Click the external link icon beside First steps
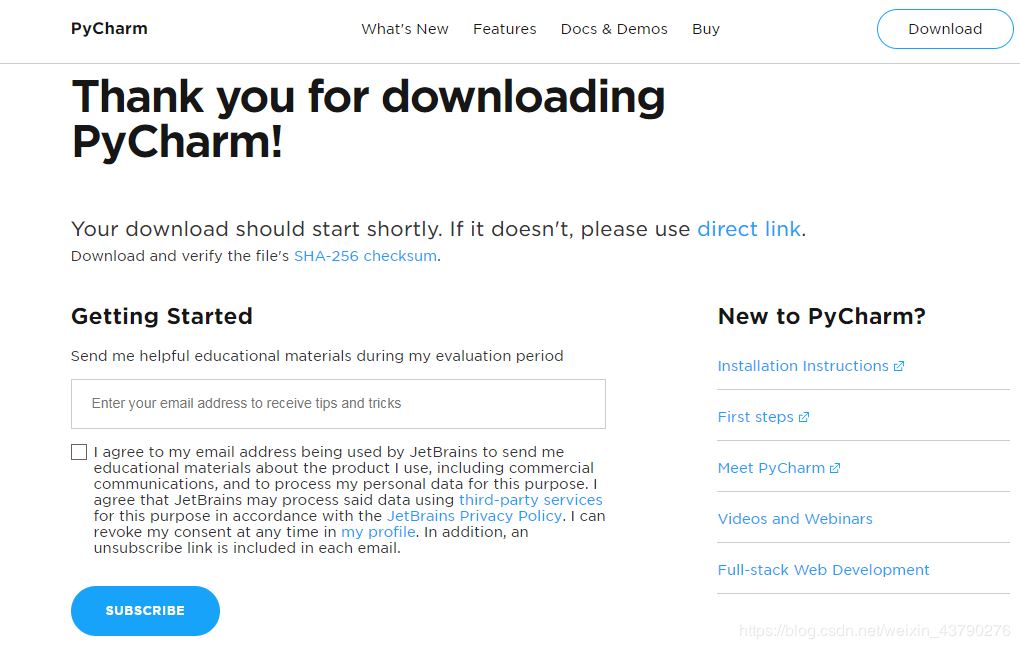1020x649 pixels. (x=804, y=417)
